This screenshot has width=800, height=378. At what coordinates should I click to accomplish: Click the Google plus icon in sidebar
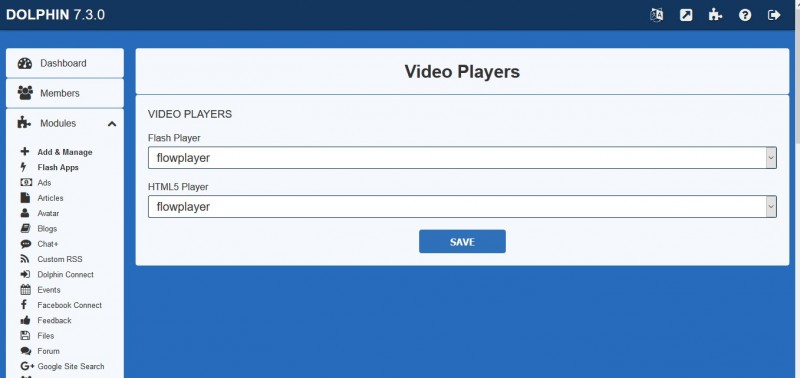(27, 366)
